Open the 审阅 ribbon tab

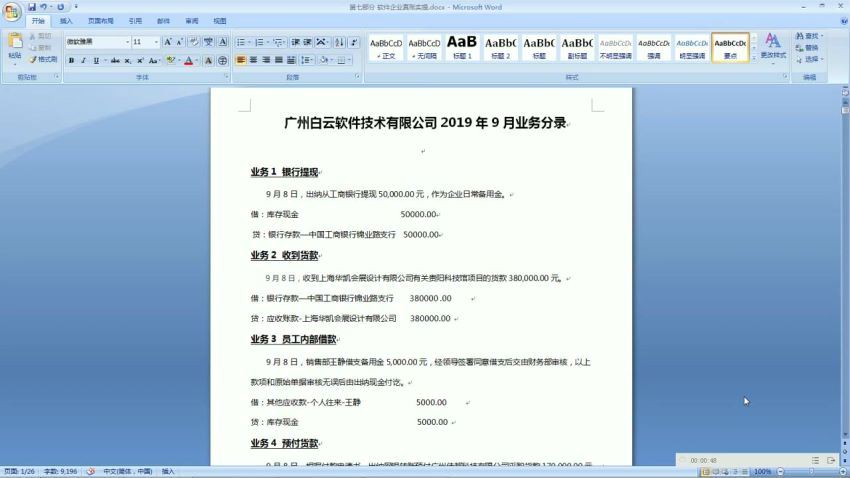(192, 21)
